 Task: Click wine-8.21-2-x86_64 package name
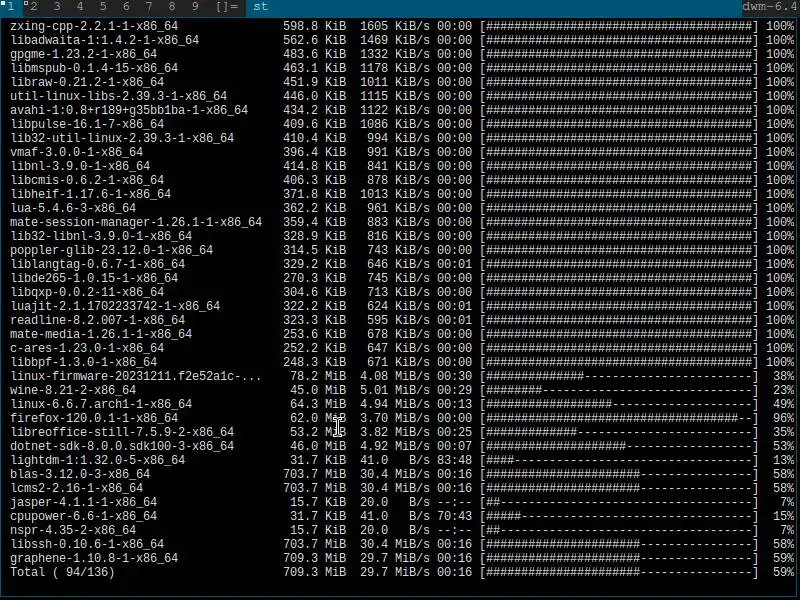click(73, 390)
